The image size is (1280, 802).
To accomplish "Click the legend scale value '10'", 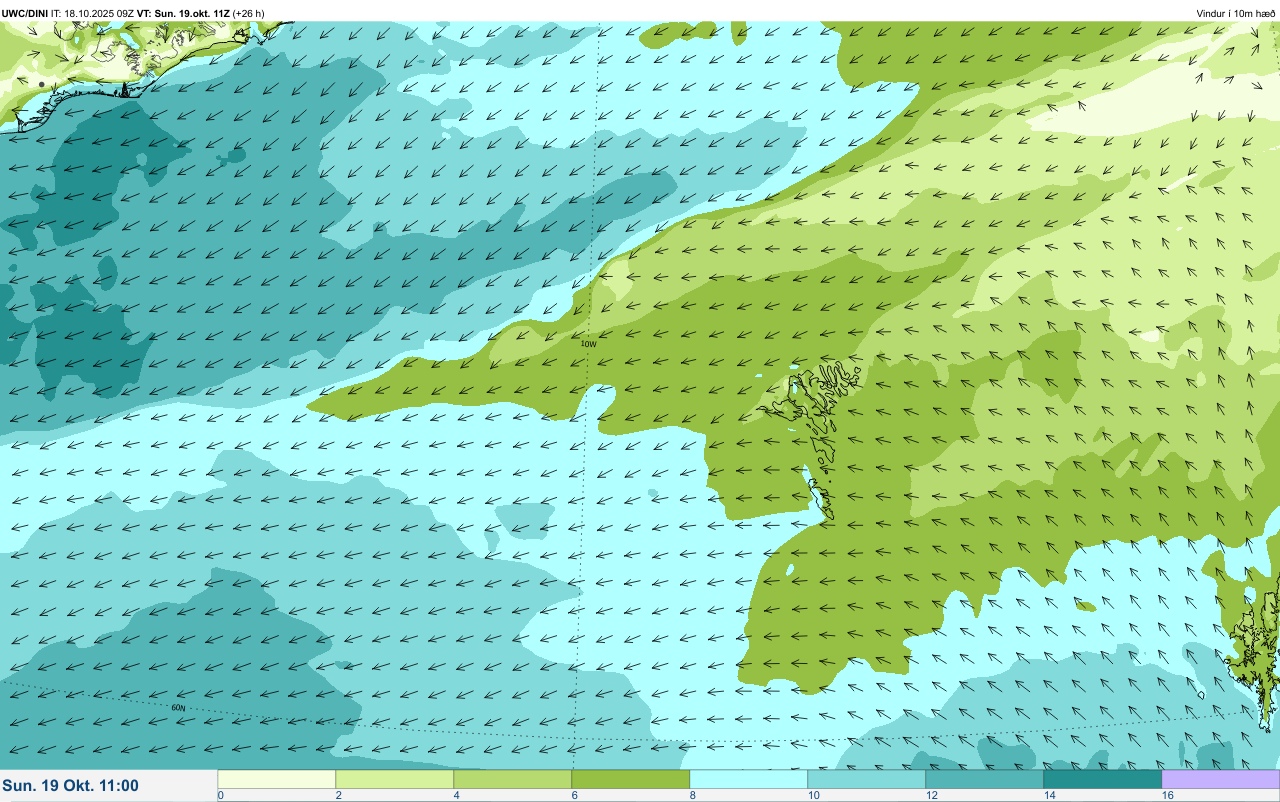I will coord(814,795).
